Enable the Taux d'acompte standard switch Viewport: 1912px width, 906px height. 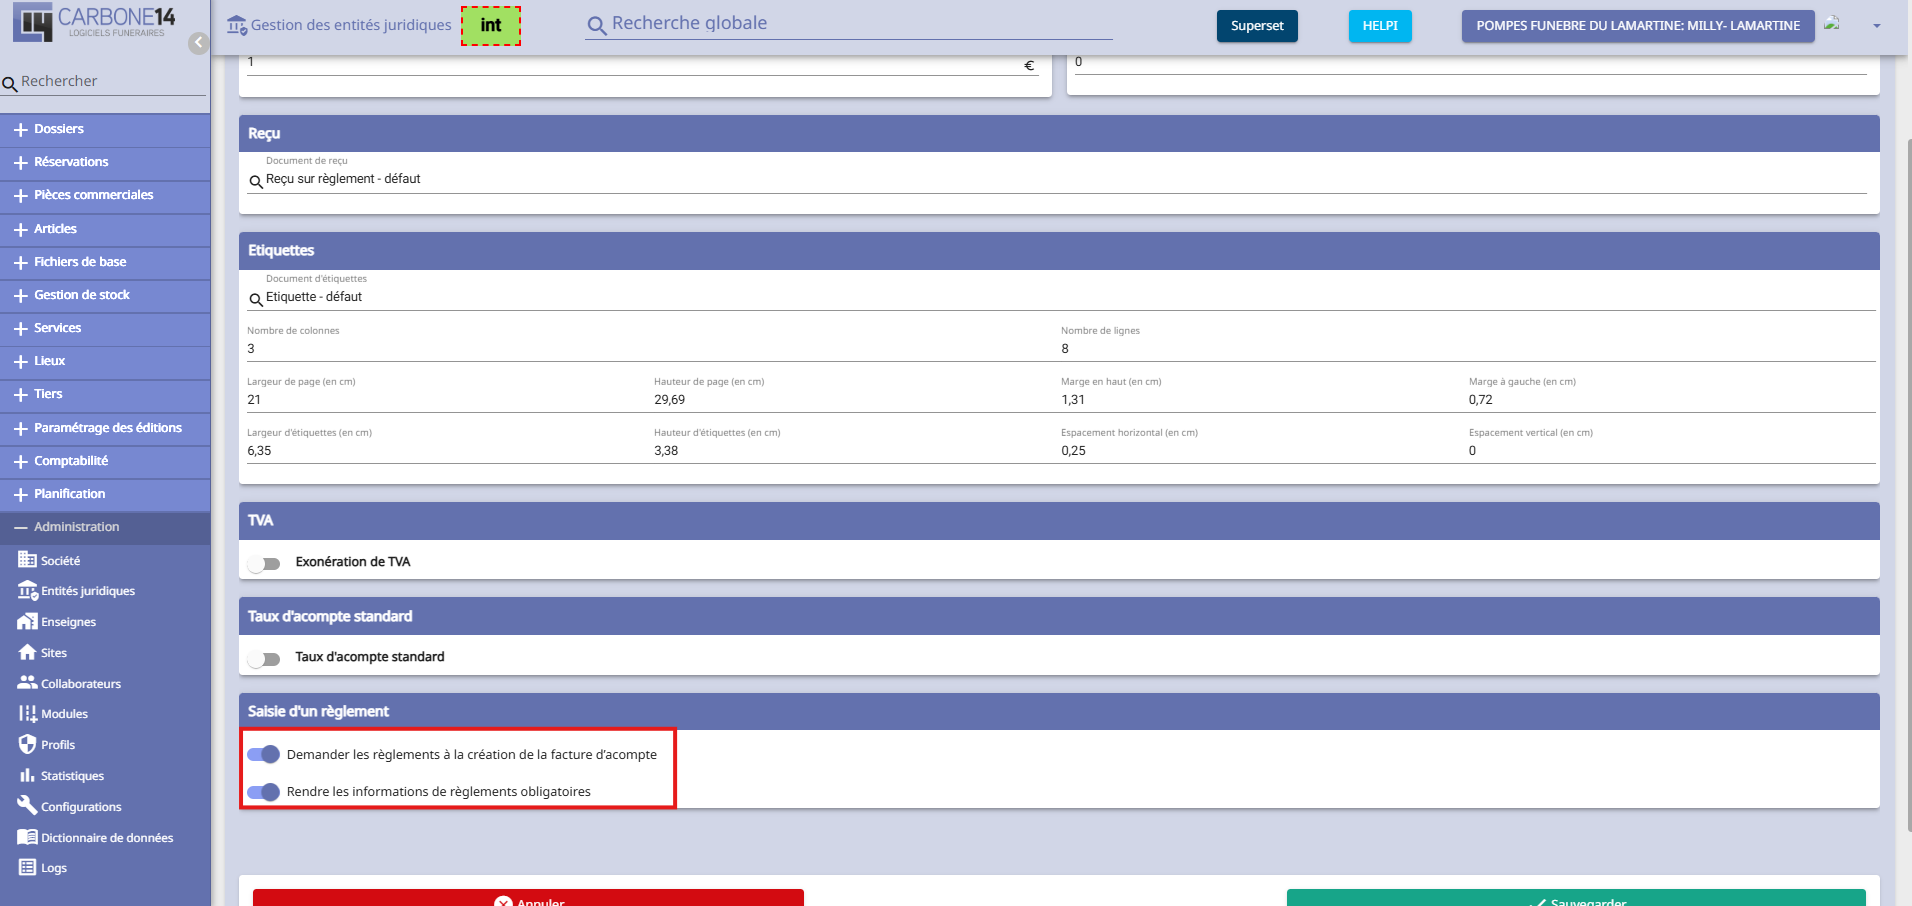pos(265,658)
